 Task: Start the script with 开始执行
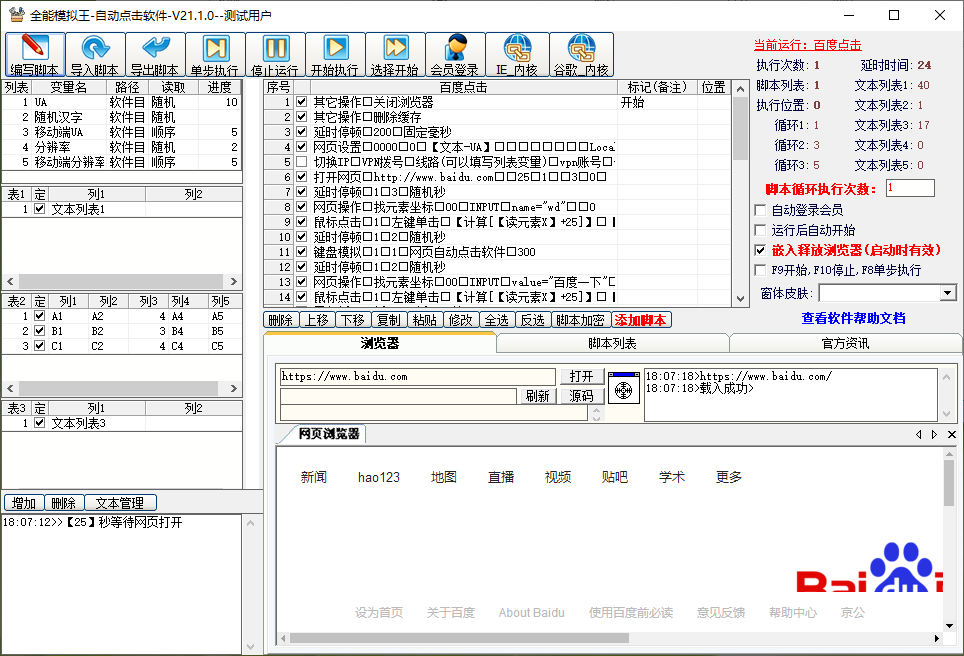click(x=335, y=55)
